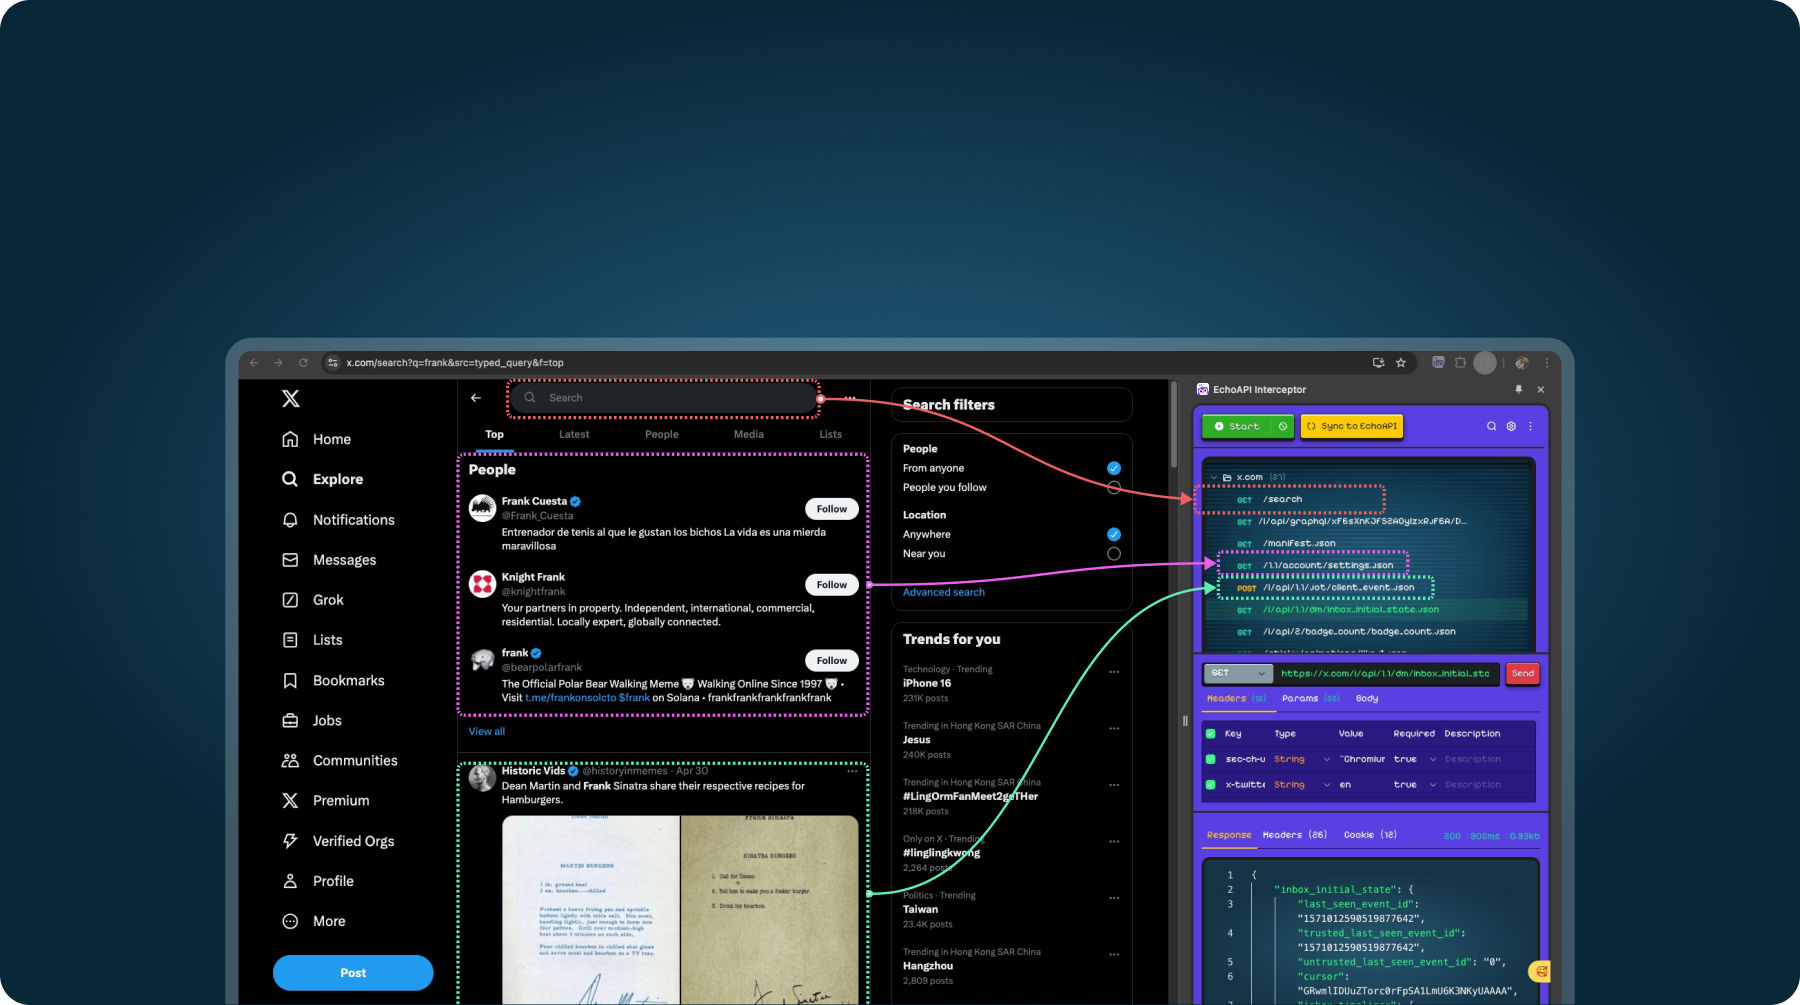Open Lists in the left sidebar
The image size is (1800, 1005).
coord(312,640)
